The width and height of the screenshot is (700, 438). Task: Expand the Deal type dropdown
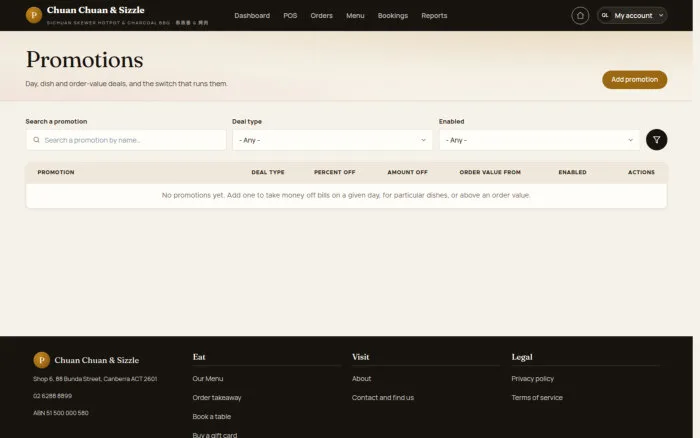[x=332, y=140]
